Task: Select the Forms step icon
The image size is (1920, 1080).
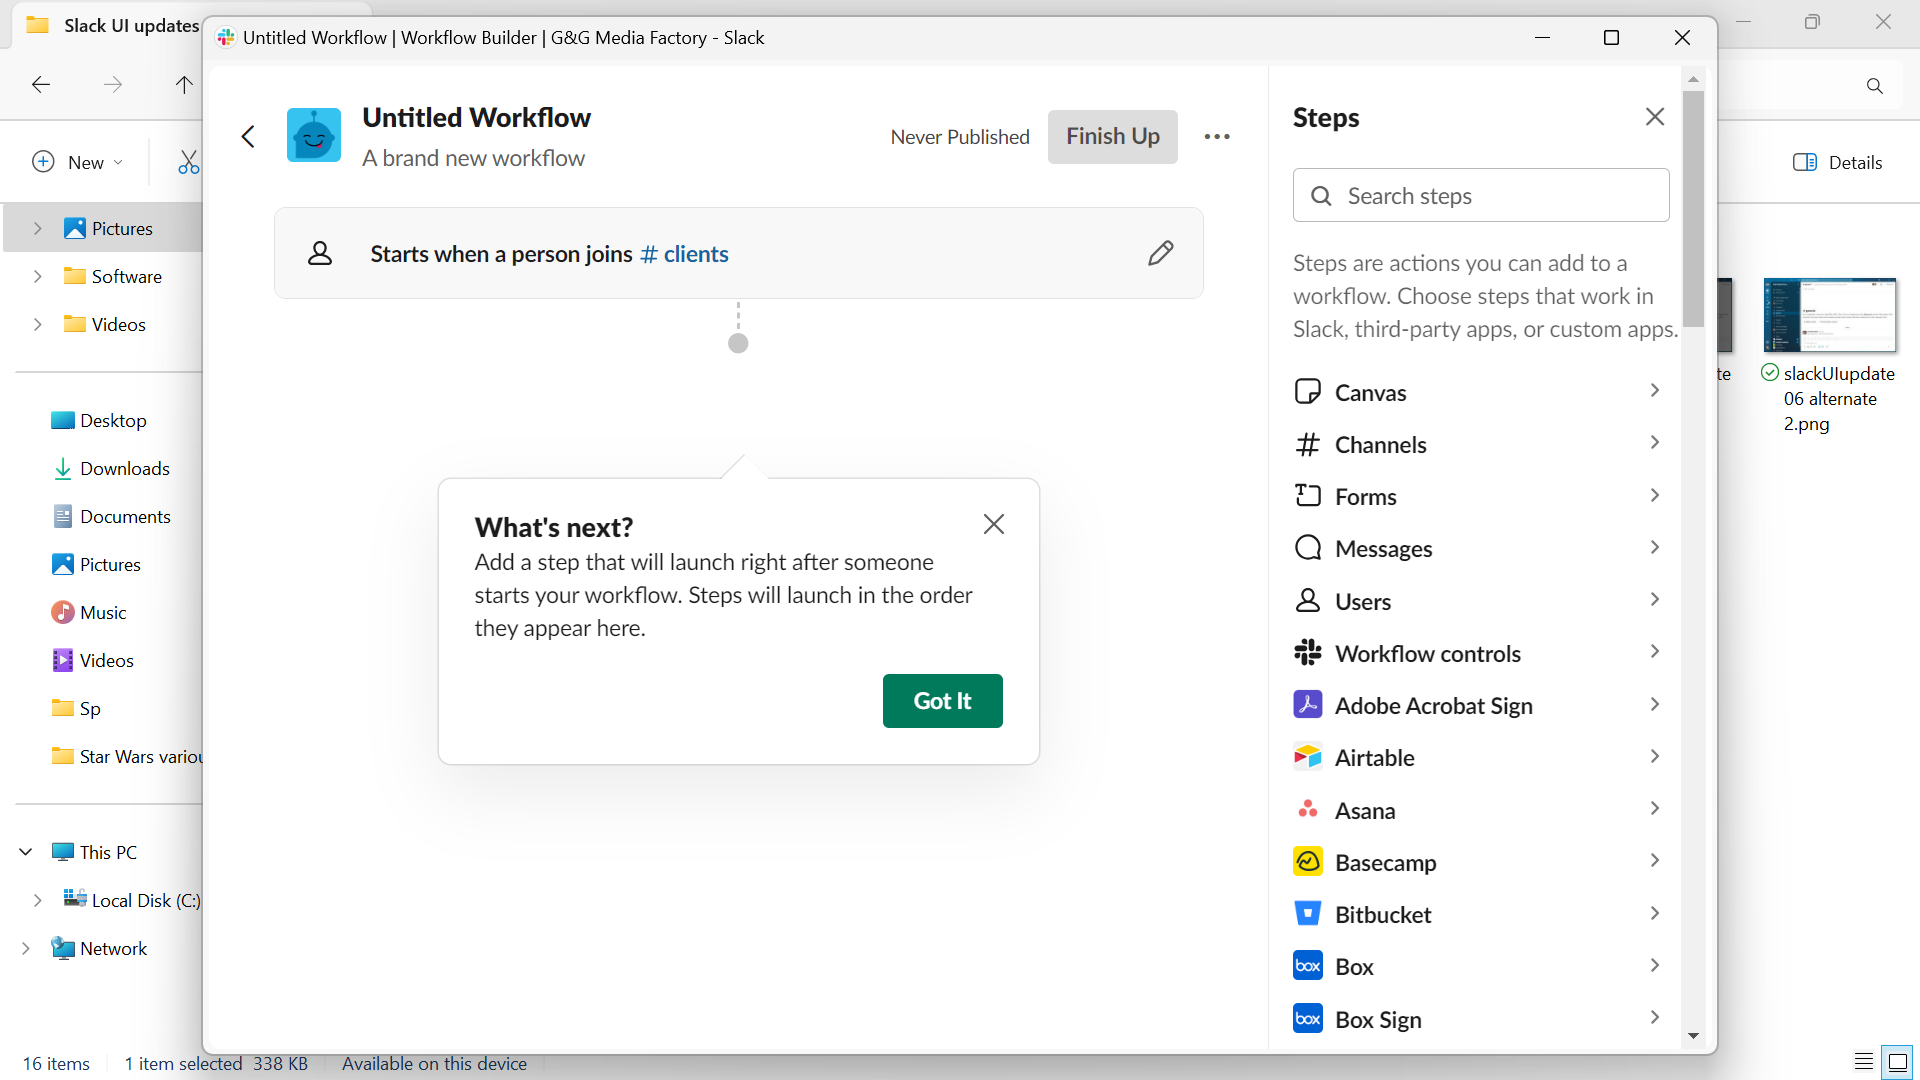Action: pos(1308,495)
